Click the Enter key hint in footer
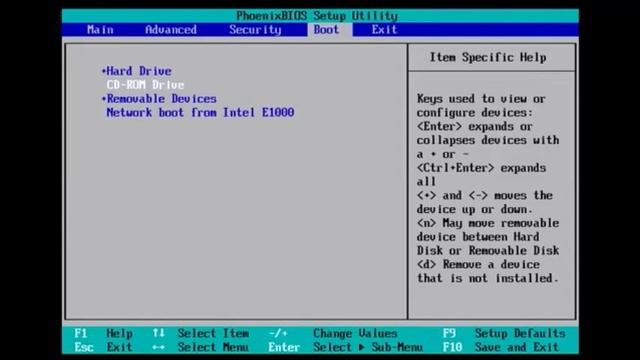The width and height of the screenshot is (640, 360). (284, 347)
